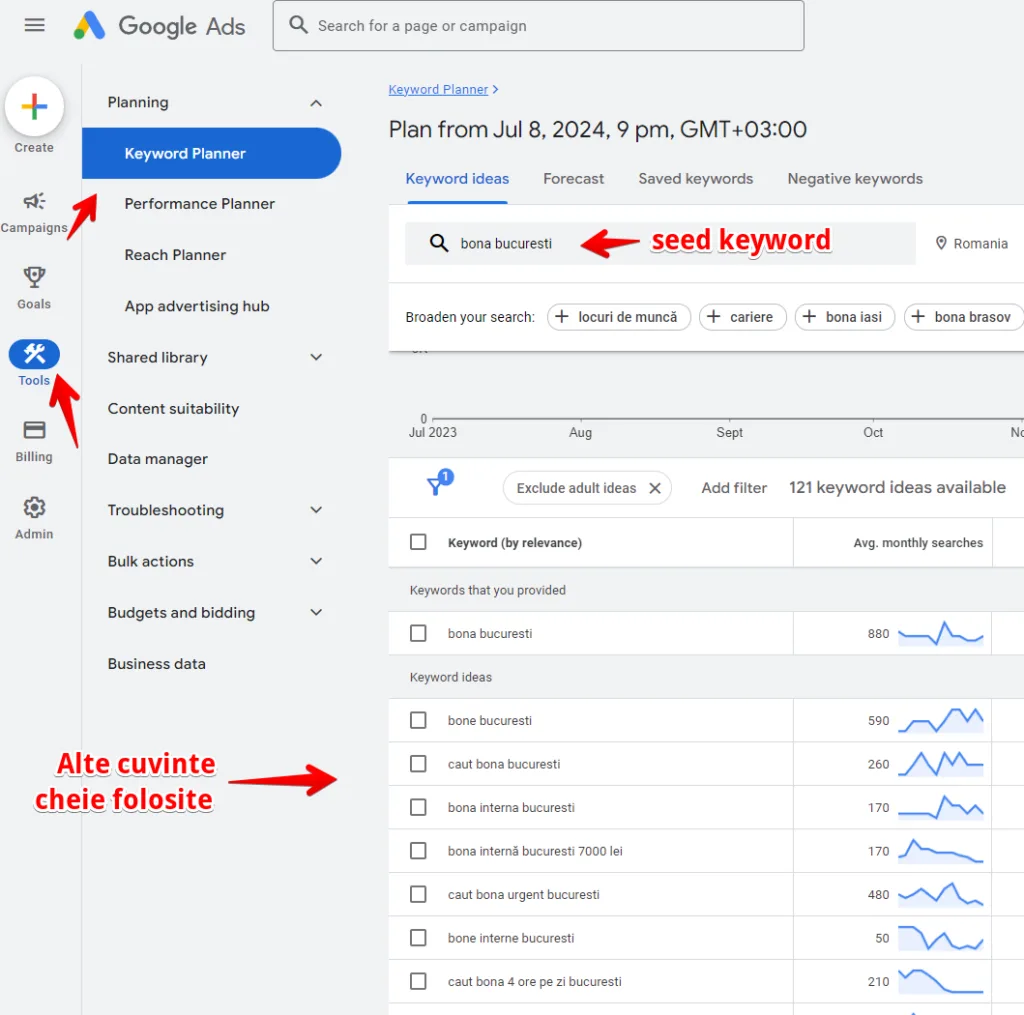Add 'bona iasi' to broaden search
The width and height of the screenshot is (1024, 1015).
click(x=844, y=317)
